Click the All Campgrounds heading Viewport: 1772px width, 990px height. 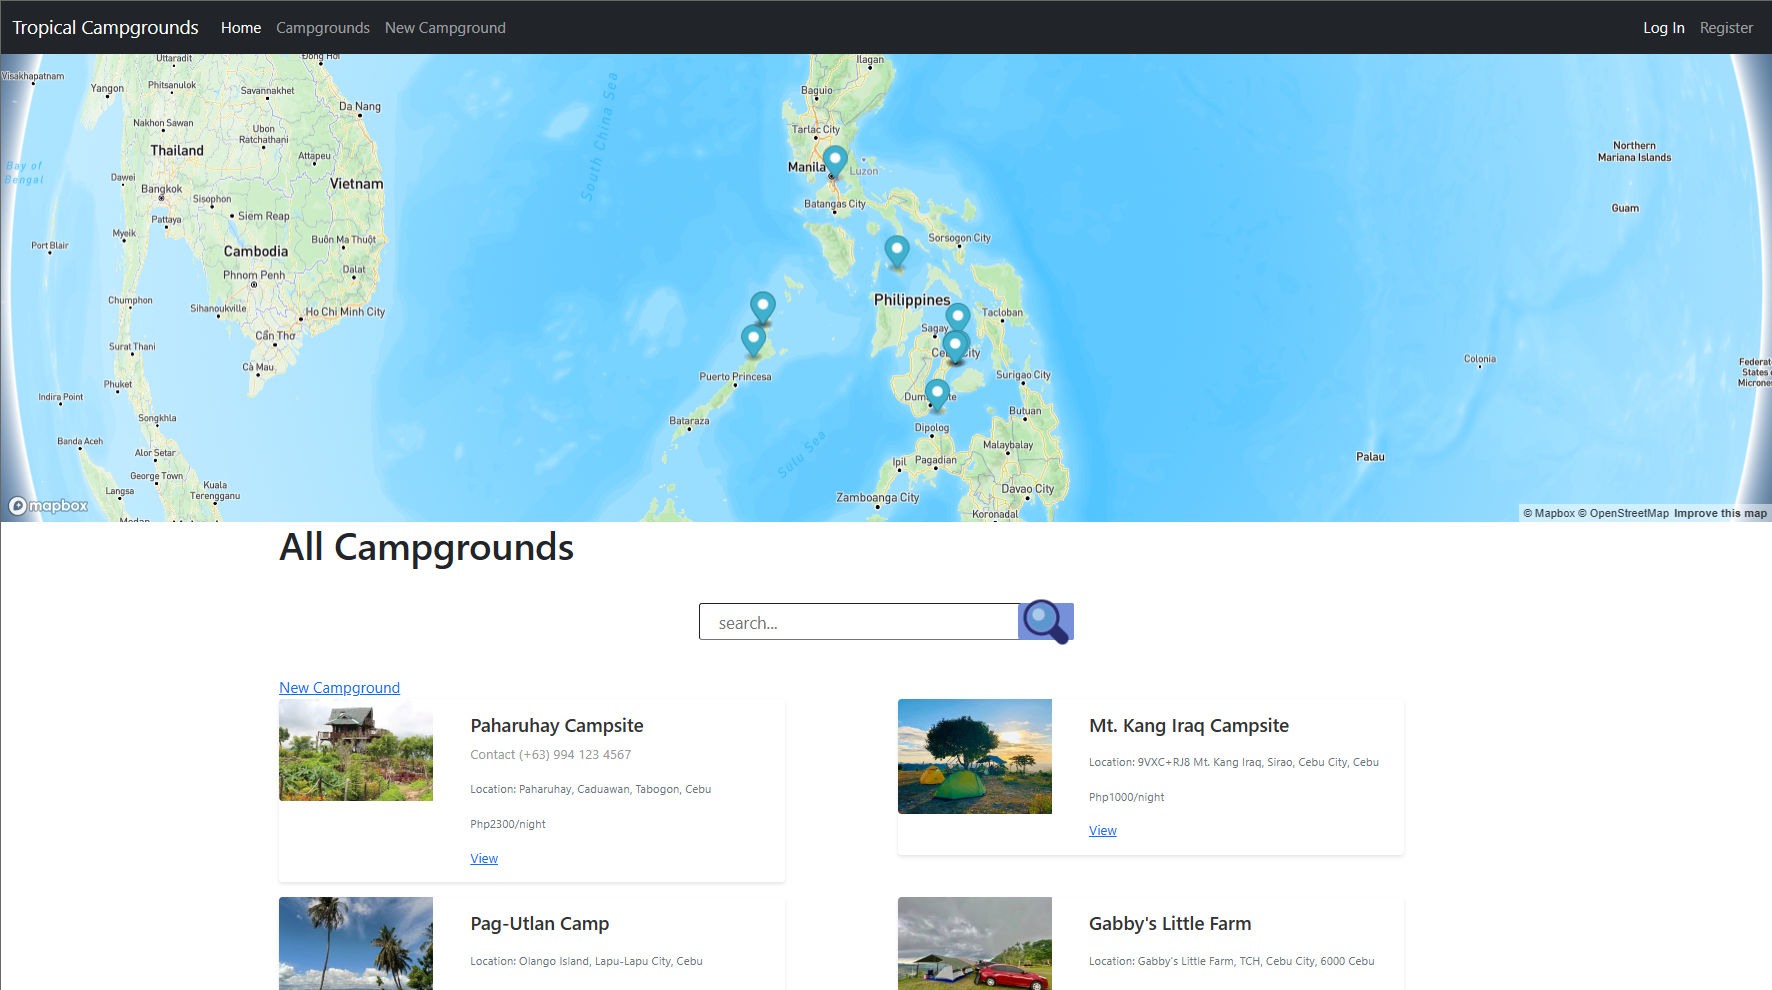coord(426,547)
